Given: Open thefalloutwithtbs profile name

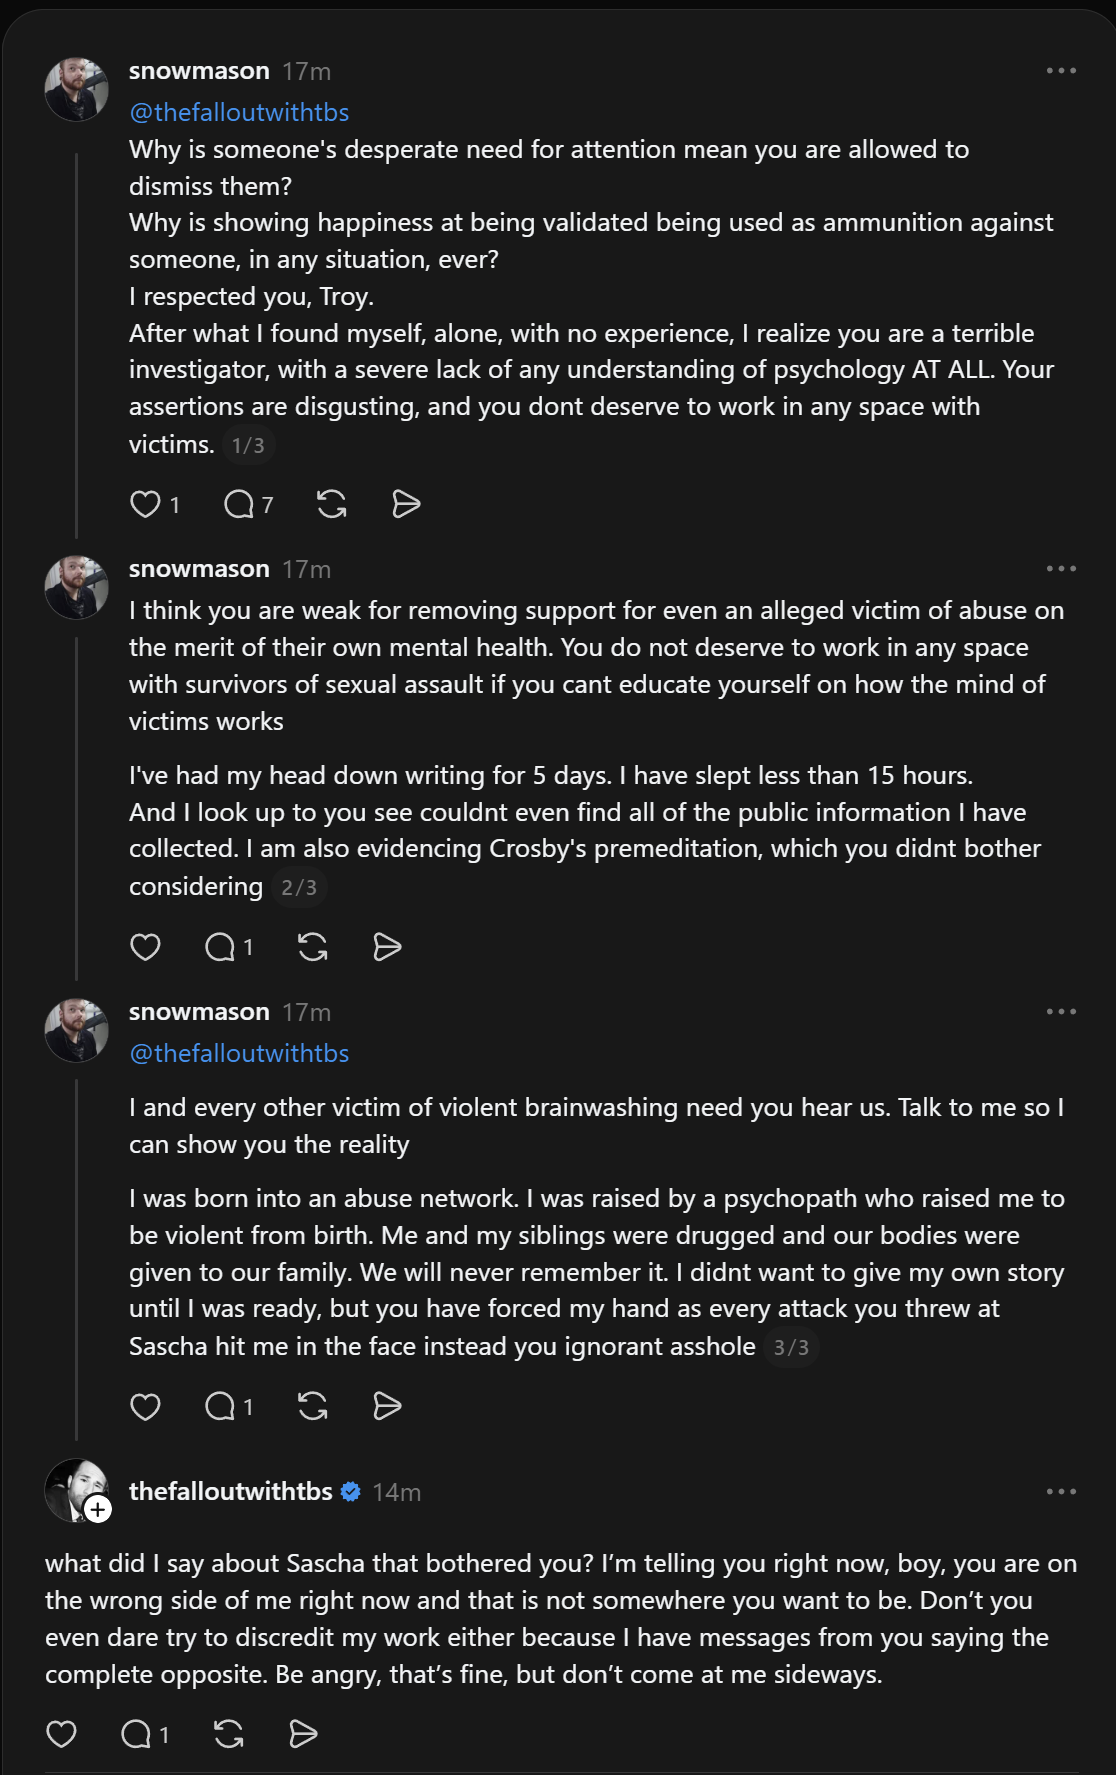Looking at the screenshot, I should pos(231,1491).
